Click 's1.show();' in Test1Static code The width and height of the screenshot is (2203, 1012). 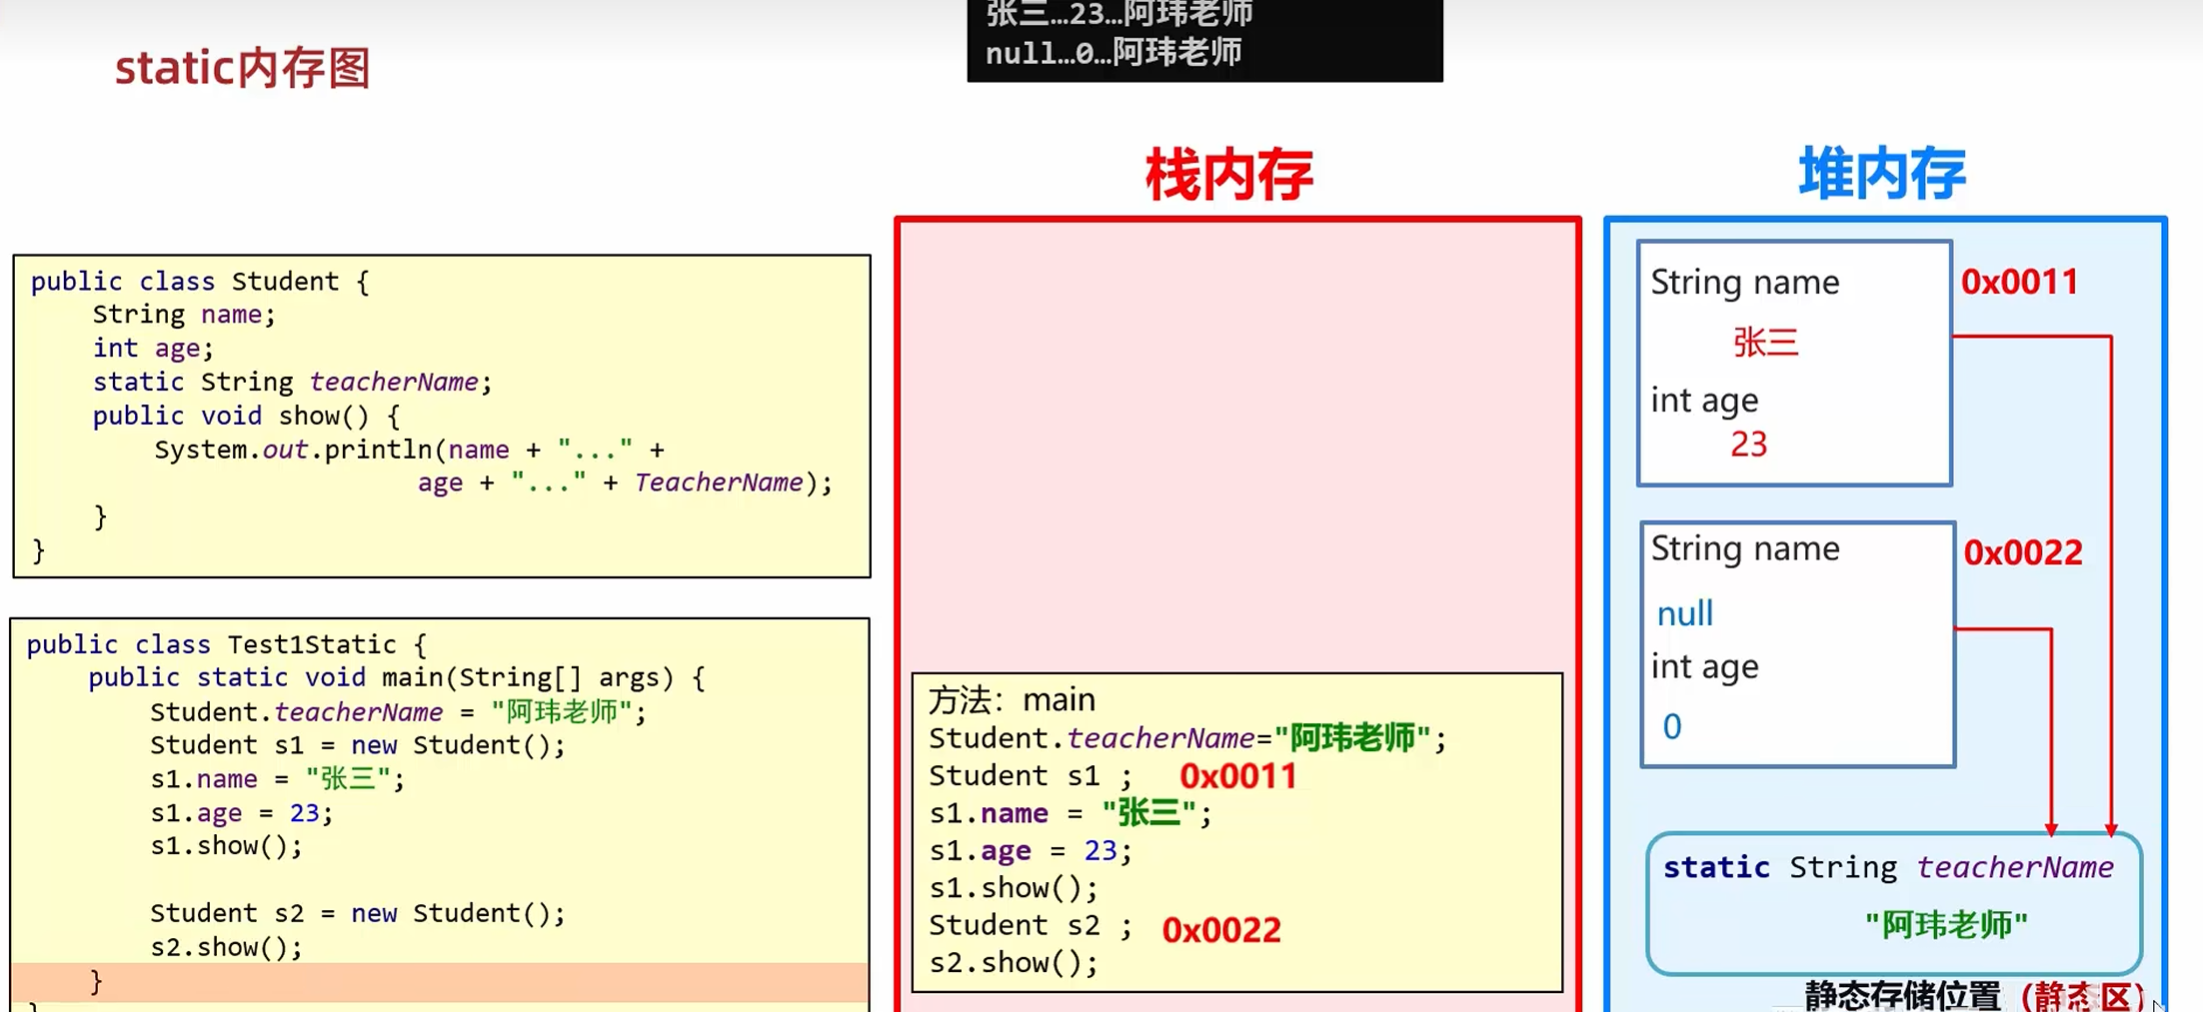click(226, 846)
